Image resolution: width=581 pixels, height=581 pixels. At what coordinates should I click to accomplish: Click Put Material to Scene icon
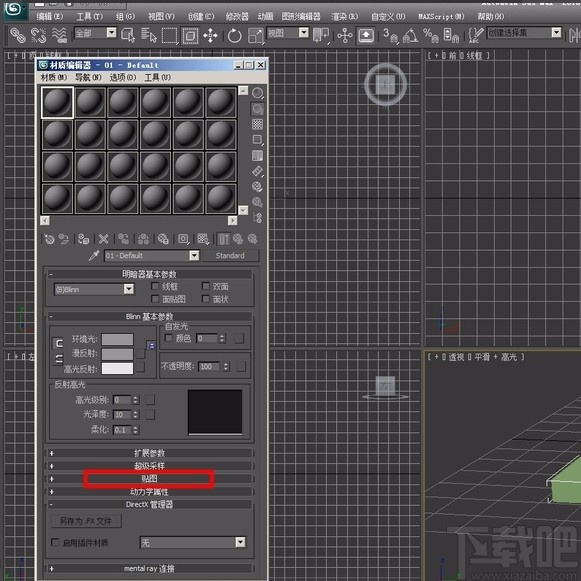pos(64,239)
